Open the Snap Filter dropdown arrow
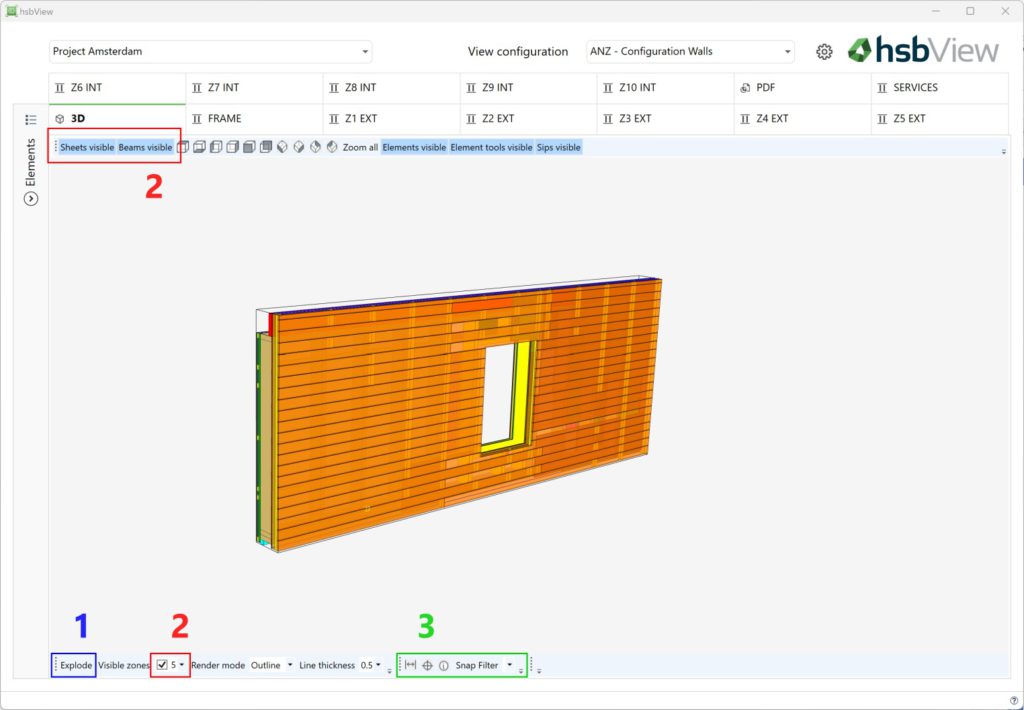 tap(509, 665)
